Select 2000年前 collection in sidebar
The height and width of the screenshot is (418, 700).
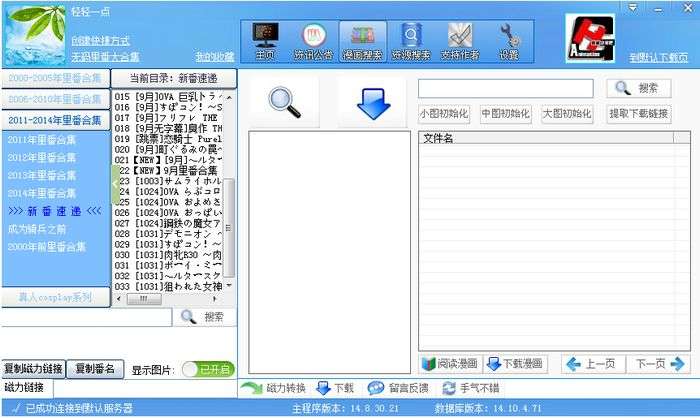click(x=46, y=247)
